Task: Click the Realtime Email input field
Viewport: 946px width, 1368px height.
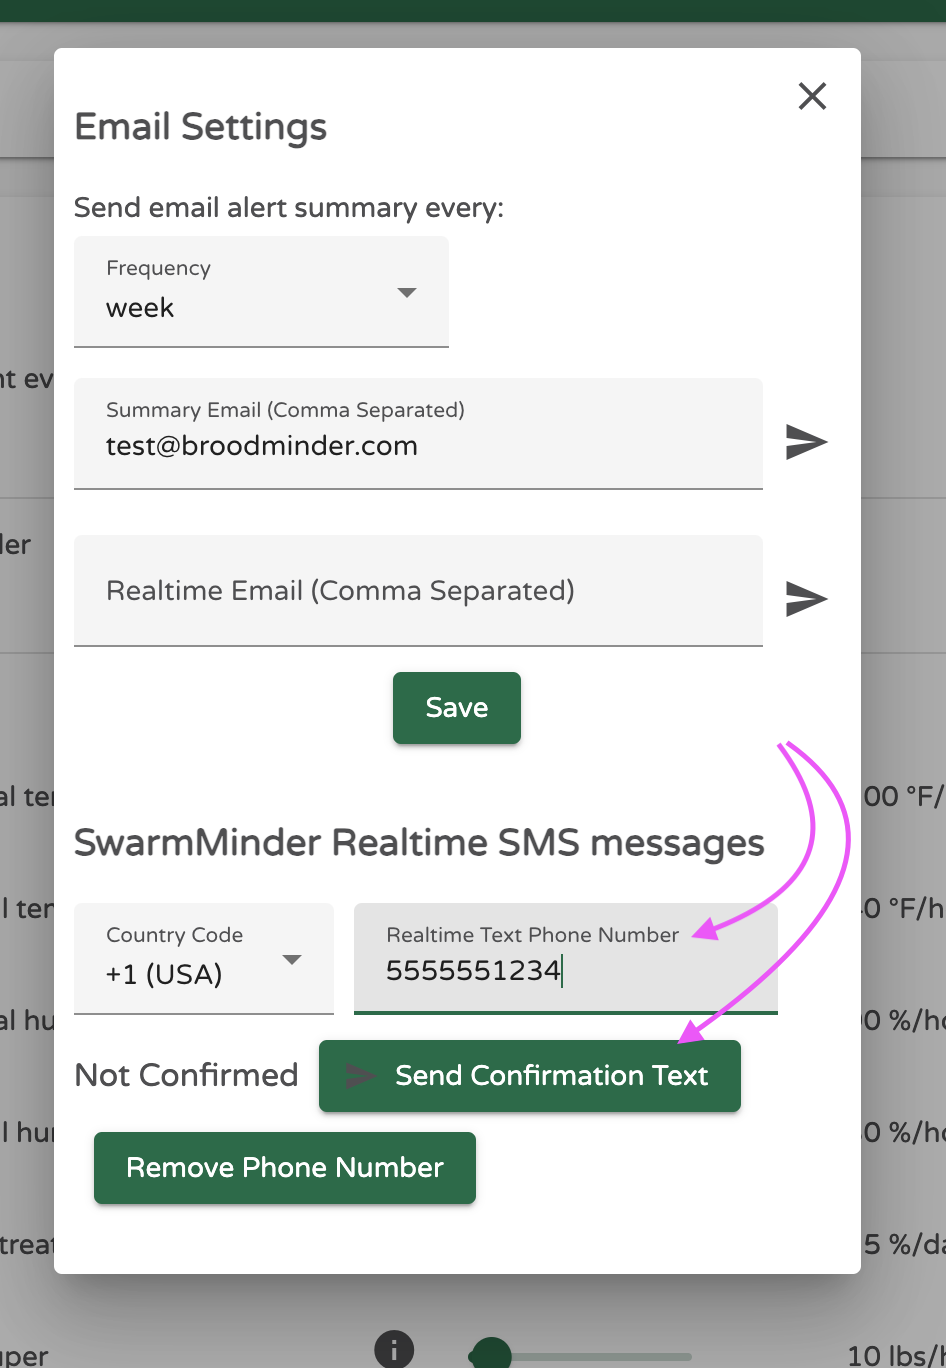Action: (x=418, y=591)
